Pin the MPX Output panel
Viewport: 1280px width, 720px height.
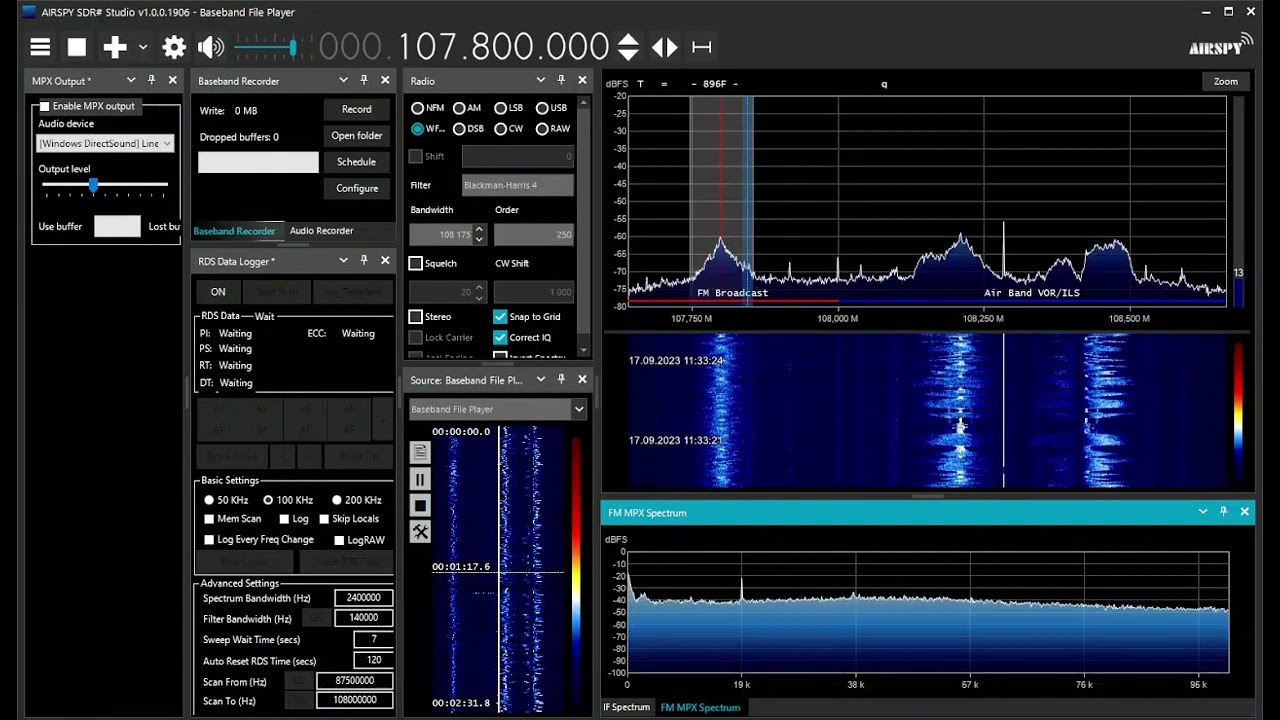click(x=152, y=81)
